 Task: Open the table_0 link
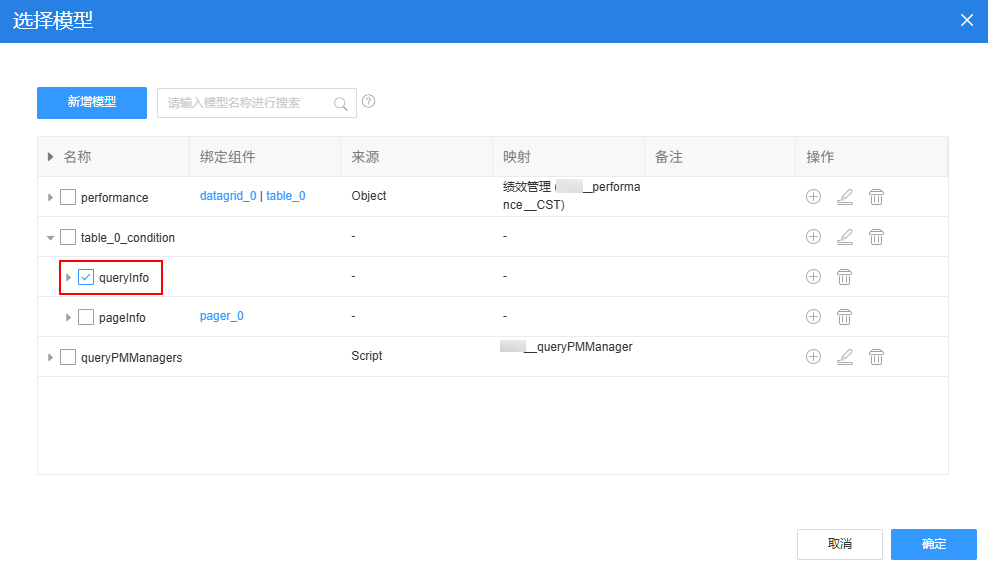[x=285, y=196]
